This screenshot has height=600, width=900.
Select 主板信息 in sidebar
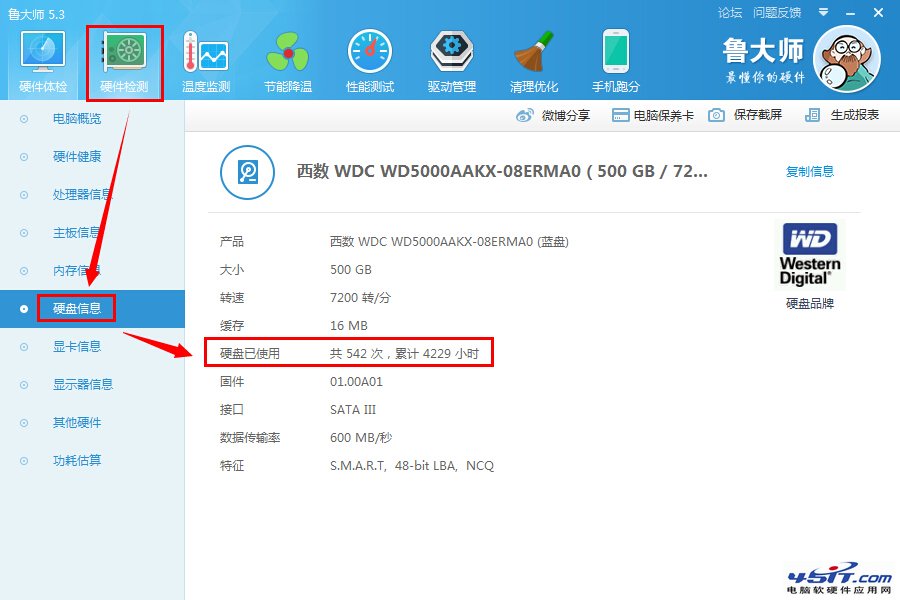coord(77,233)
